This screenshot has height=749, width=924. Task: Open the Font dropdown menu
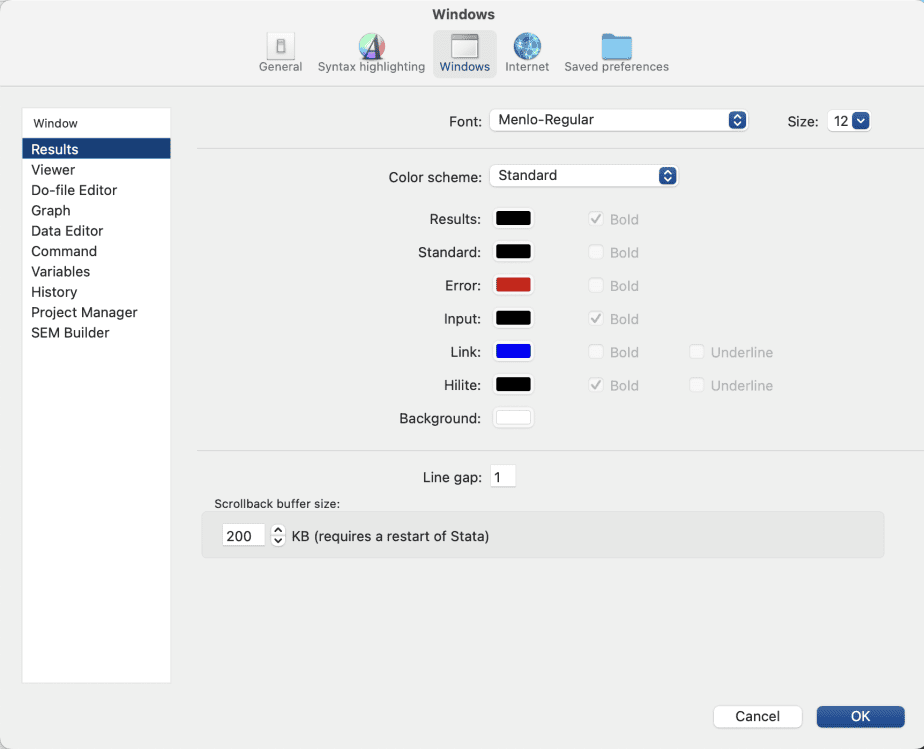point(618,120)
